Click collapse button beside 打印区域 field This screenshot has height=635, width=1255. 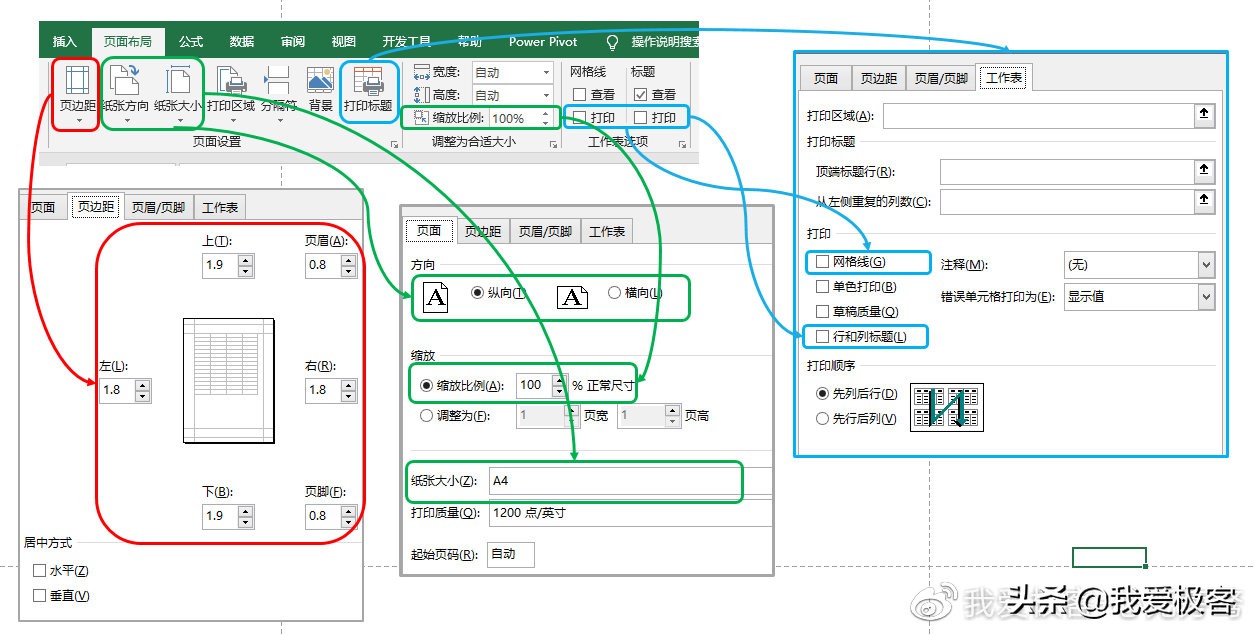click(x=1204, y=115)
